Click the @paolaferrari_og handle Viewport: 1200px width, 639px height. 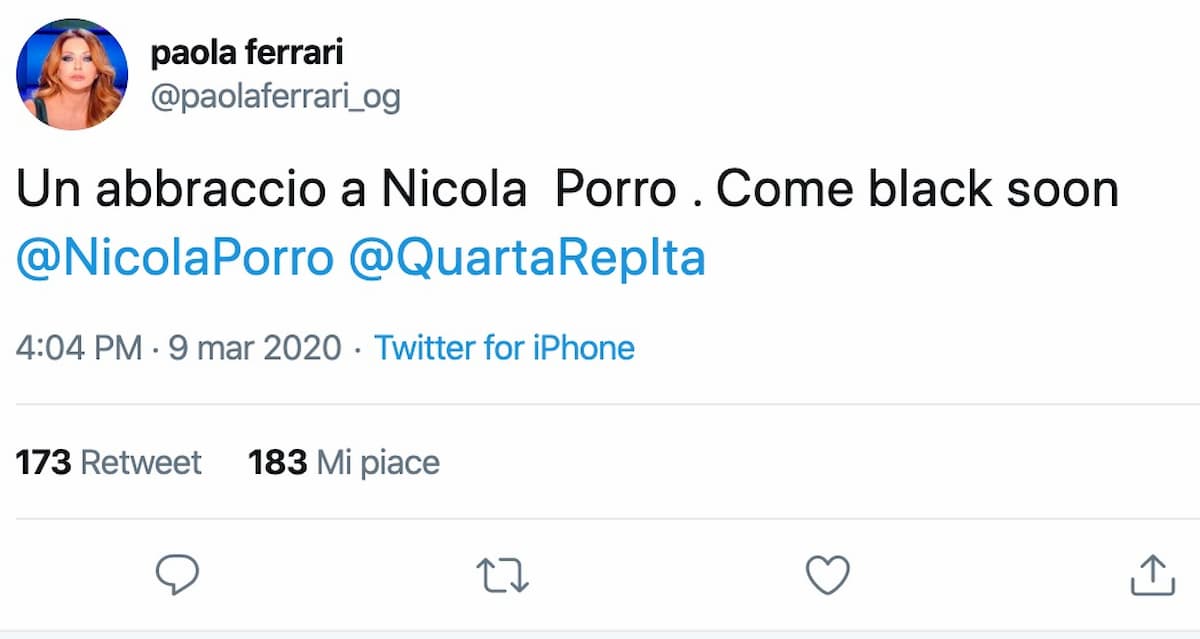coord(275,96)
